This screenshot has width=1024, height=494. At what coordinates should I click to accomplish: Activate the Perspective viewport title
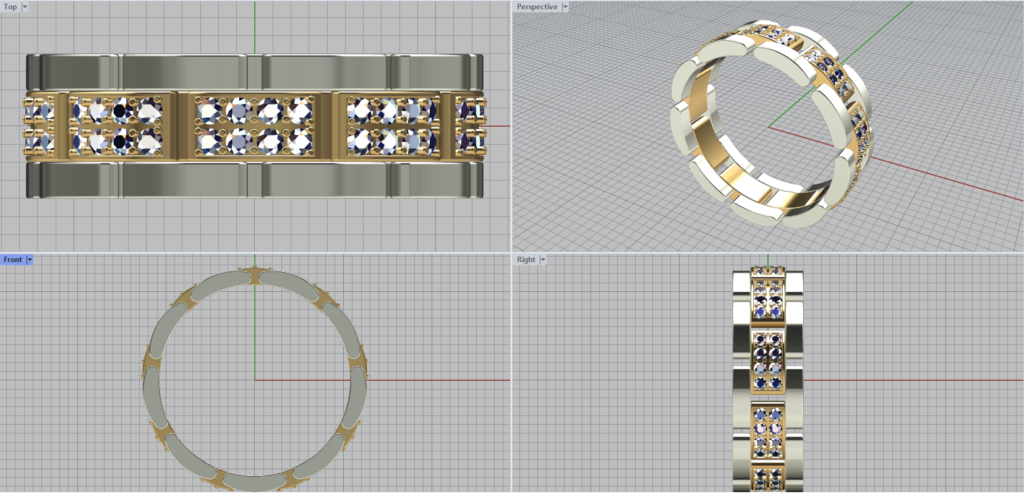click(537, 7)
